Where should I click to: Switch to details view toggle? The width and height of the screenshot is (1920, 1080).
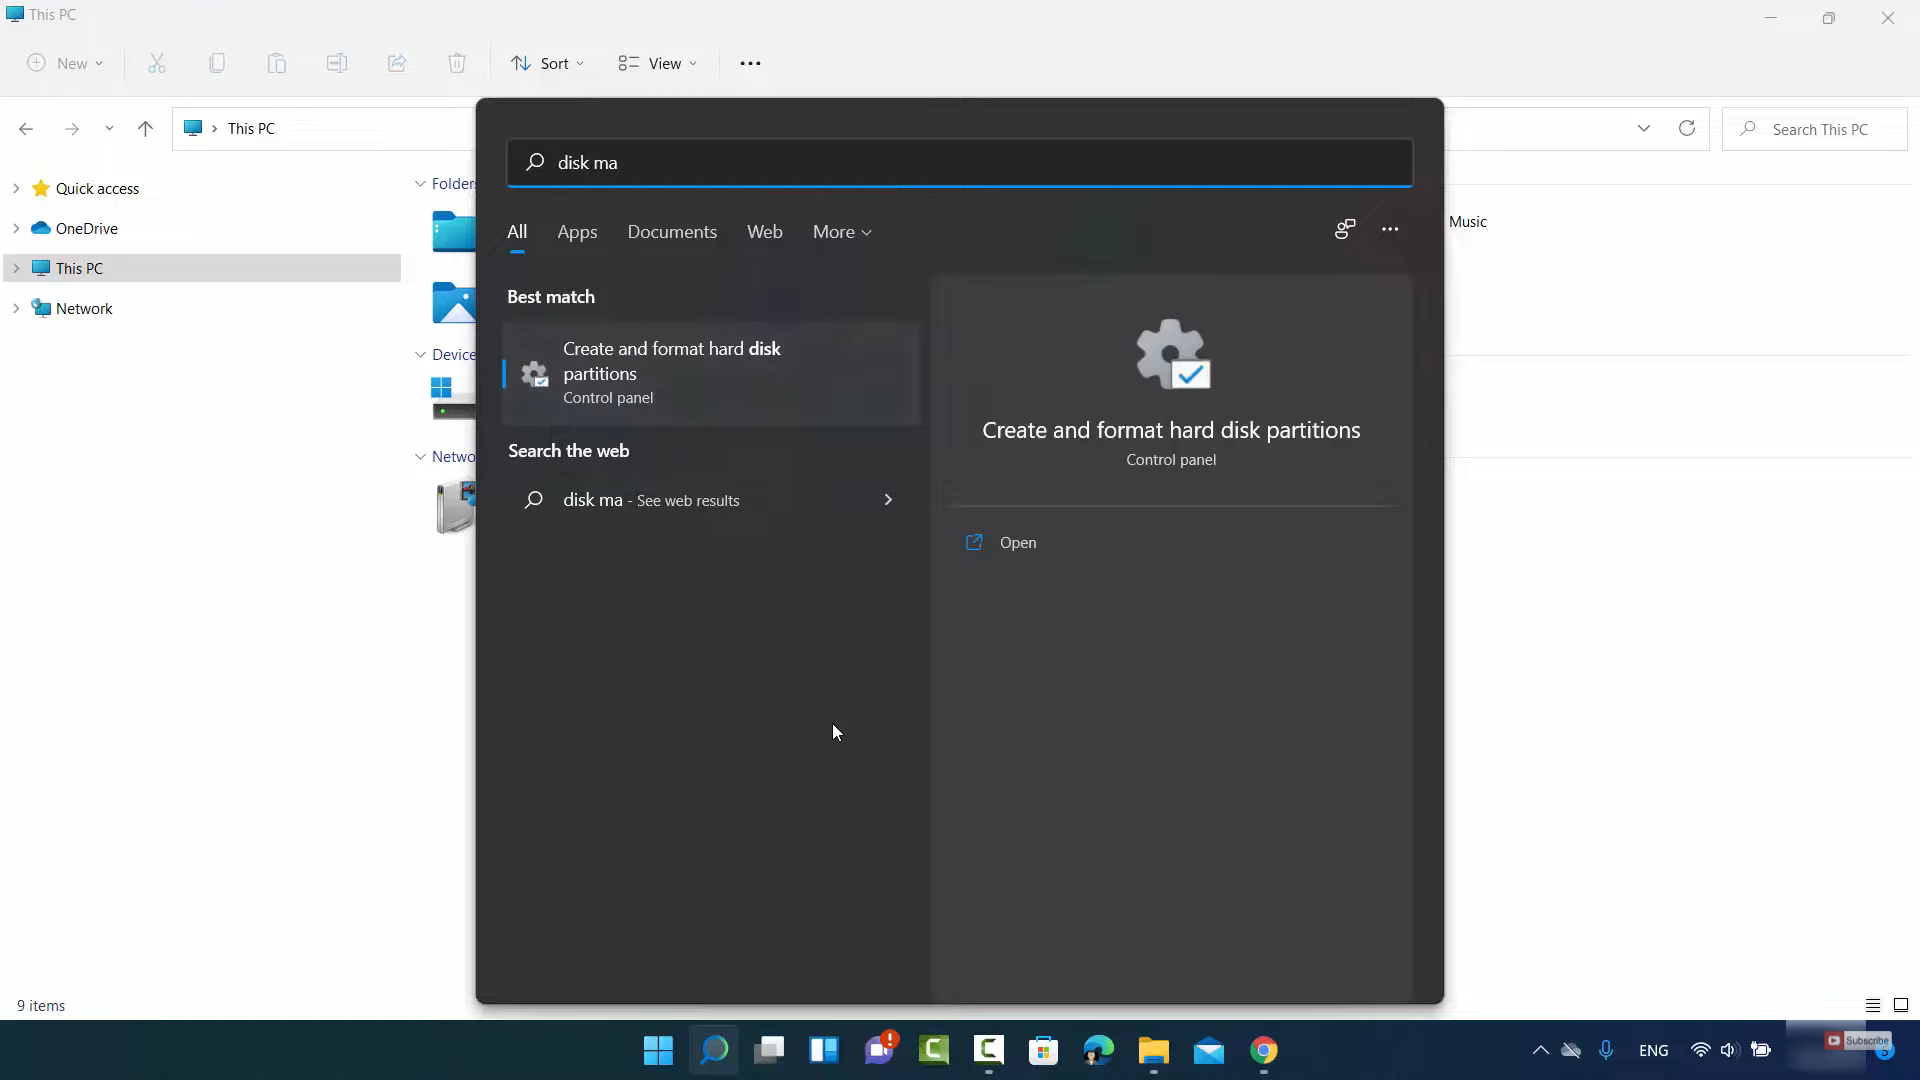[1873, 1005]
